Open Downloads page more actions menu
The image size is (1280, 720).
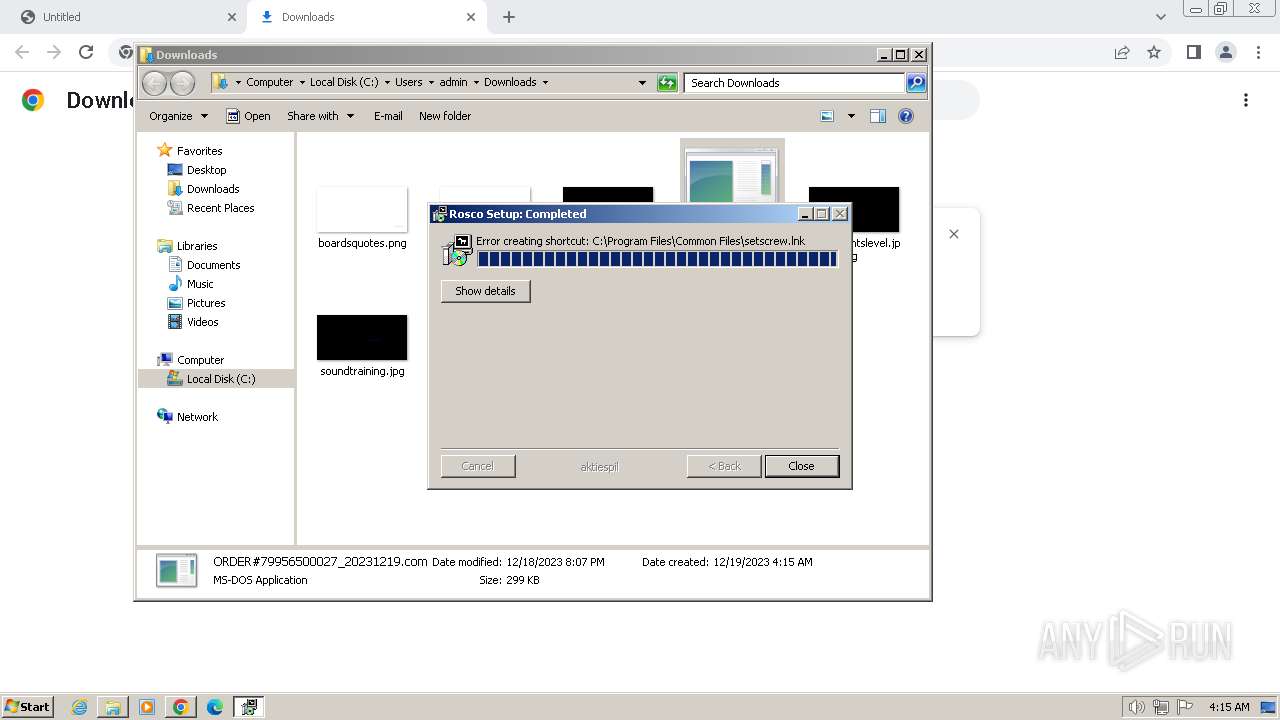click(1246, 100)
